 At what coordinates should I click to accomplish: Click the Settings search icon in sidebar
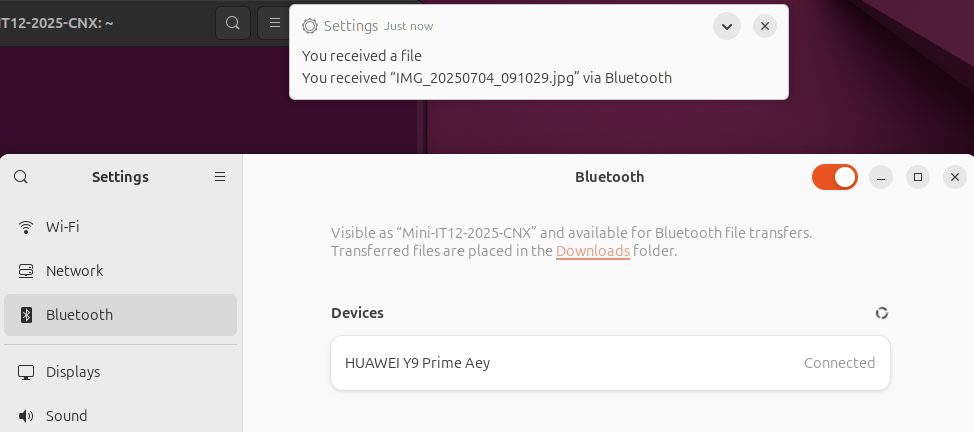[20, 177]
